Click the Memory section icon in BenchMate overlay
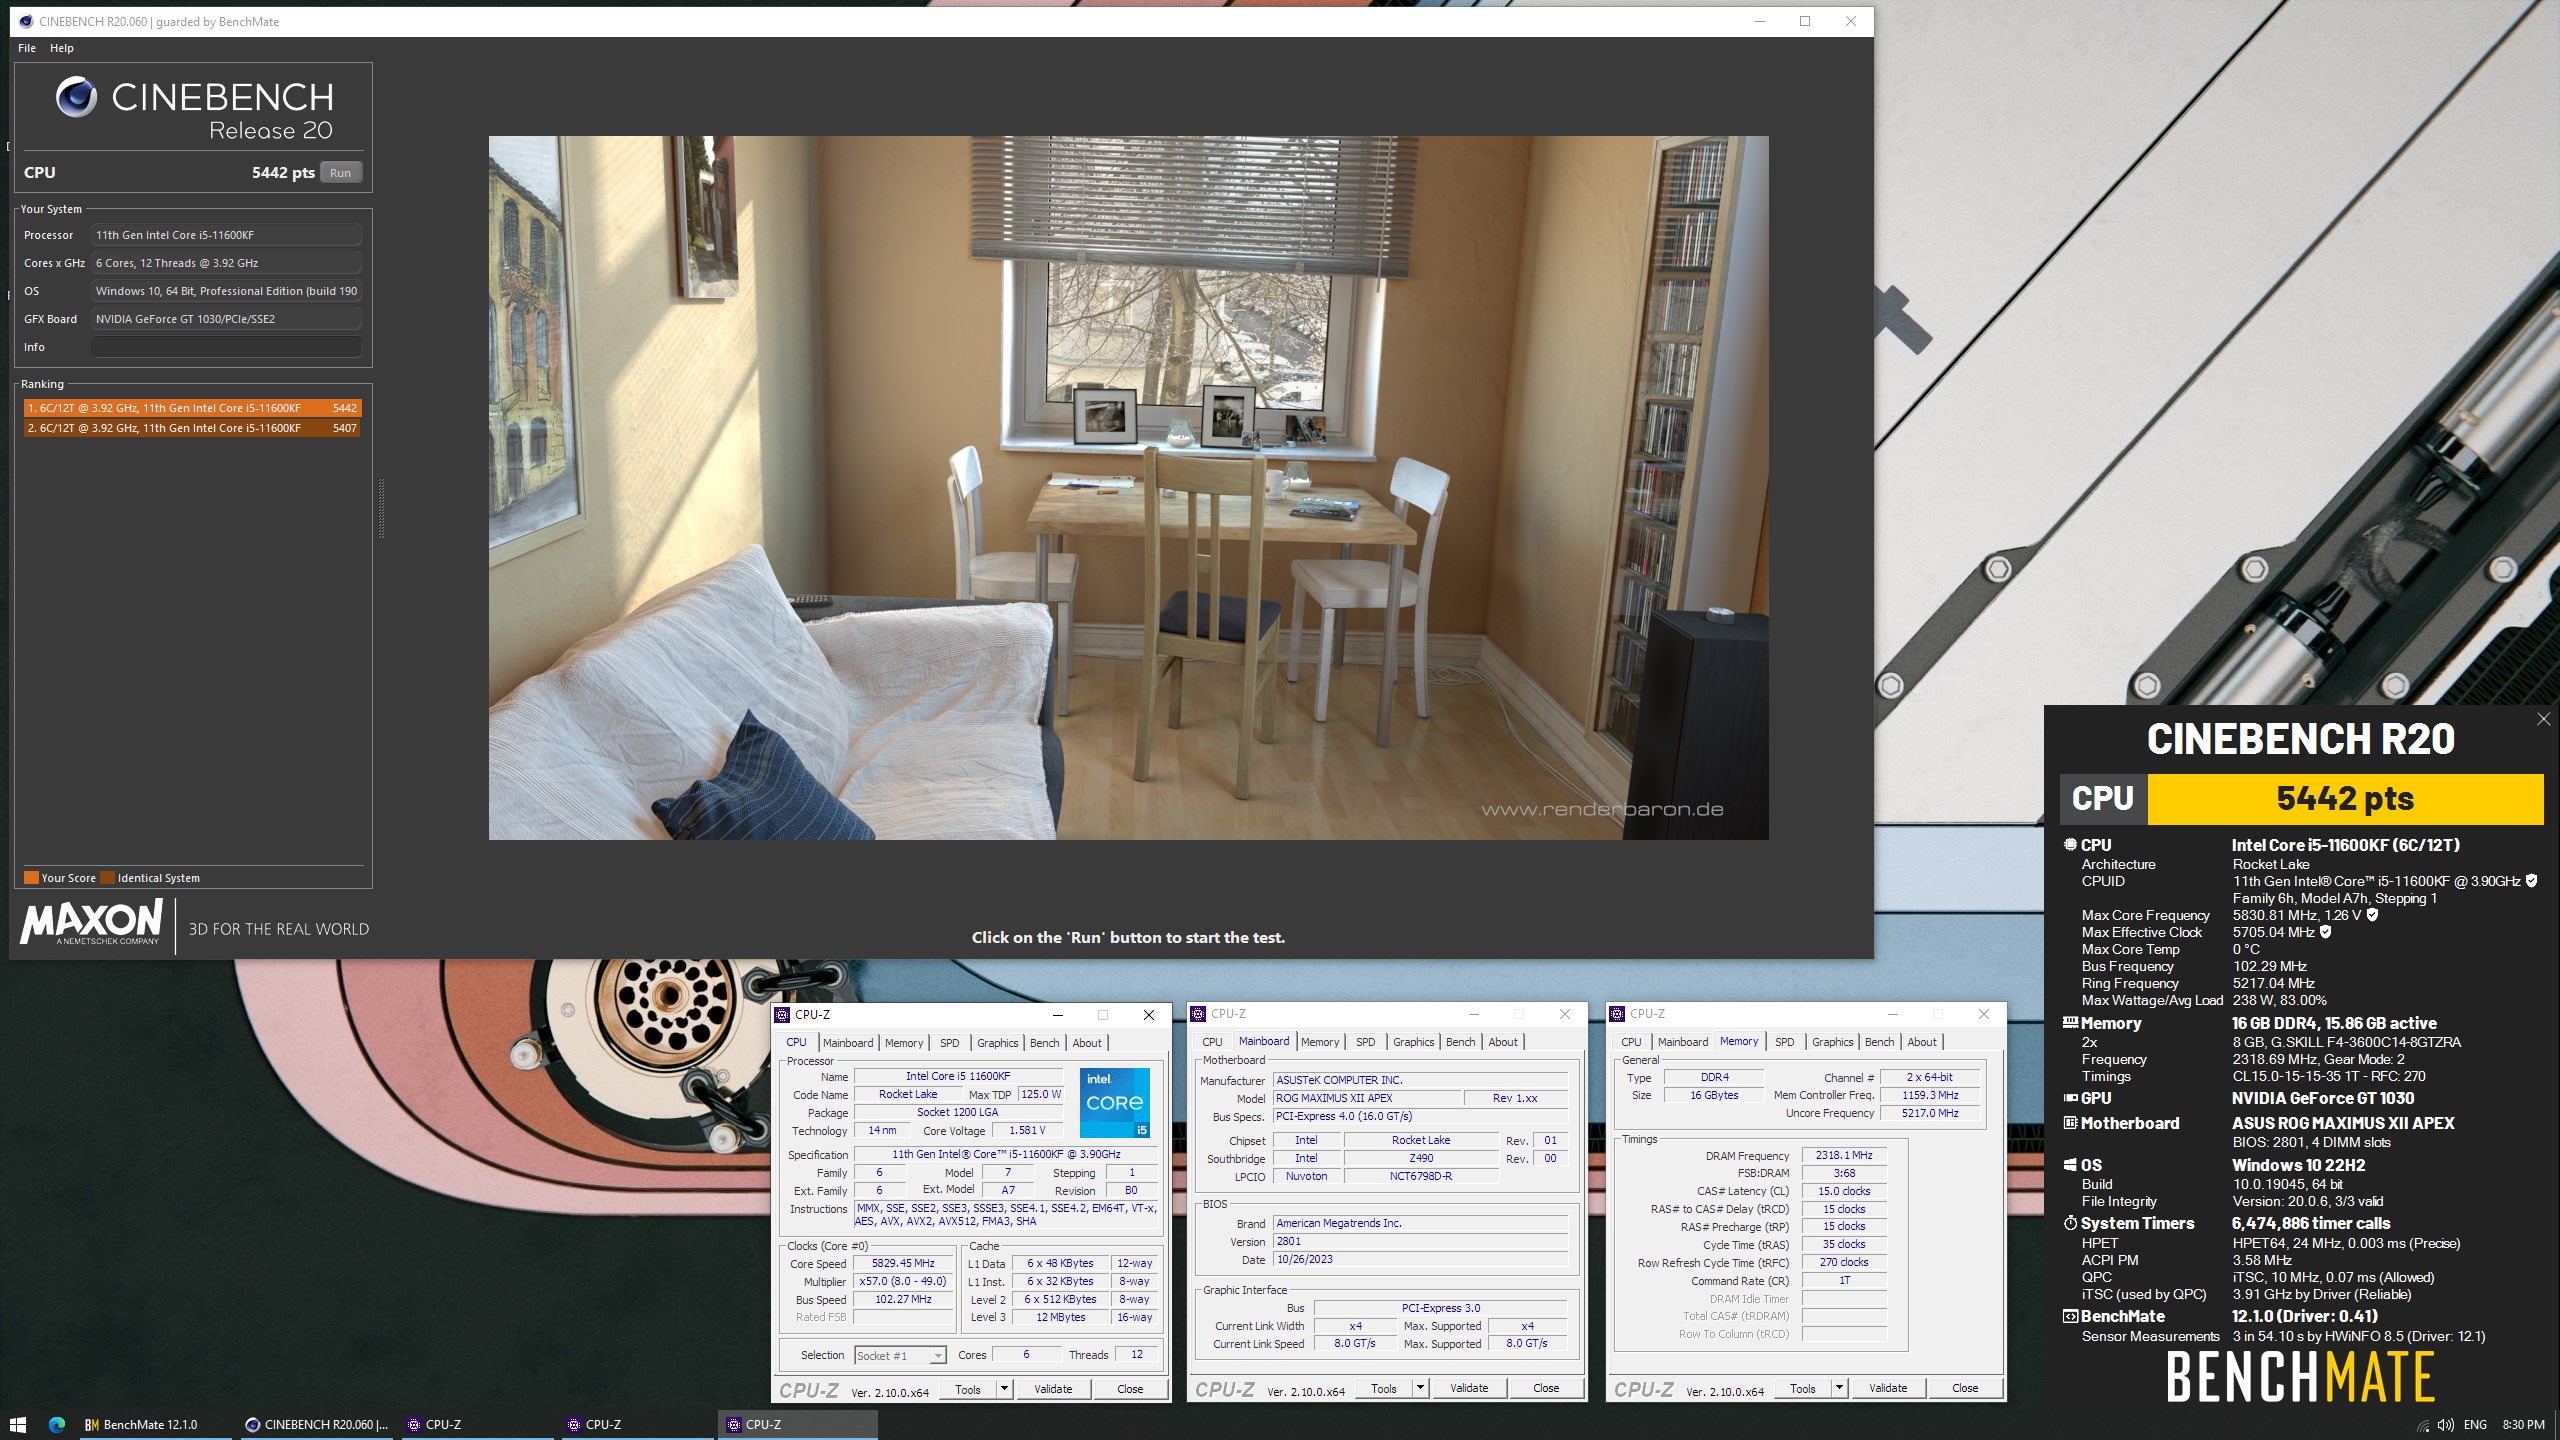Image resolution: width=2560 pixels, height=1440 pixels. (x=2070, y=1022)
